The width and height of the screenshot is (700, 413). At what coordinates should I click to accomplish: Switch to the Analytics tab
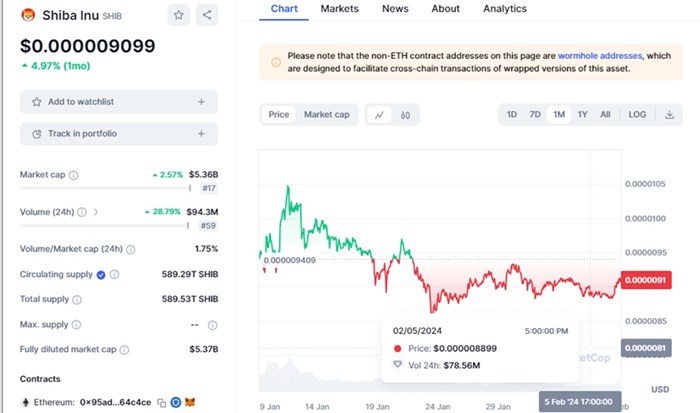[505, 9]
